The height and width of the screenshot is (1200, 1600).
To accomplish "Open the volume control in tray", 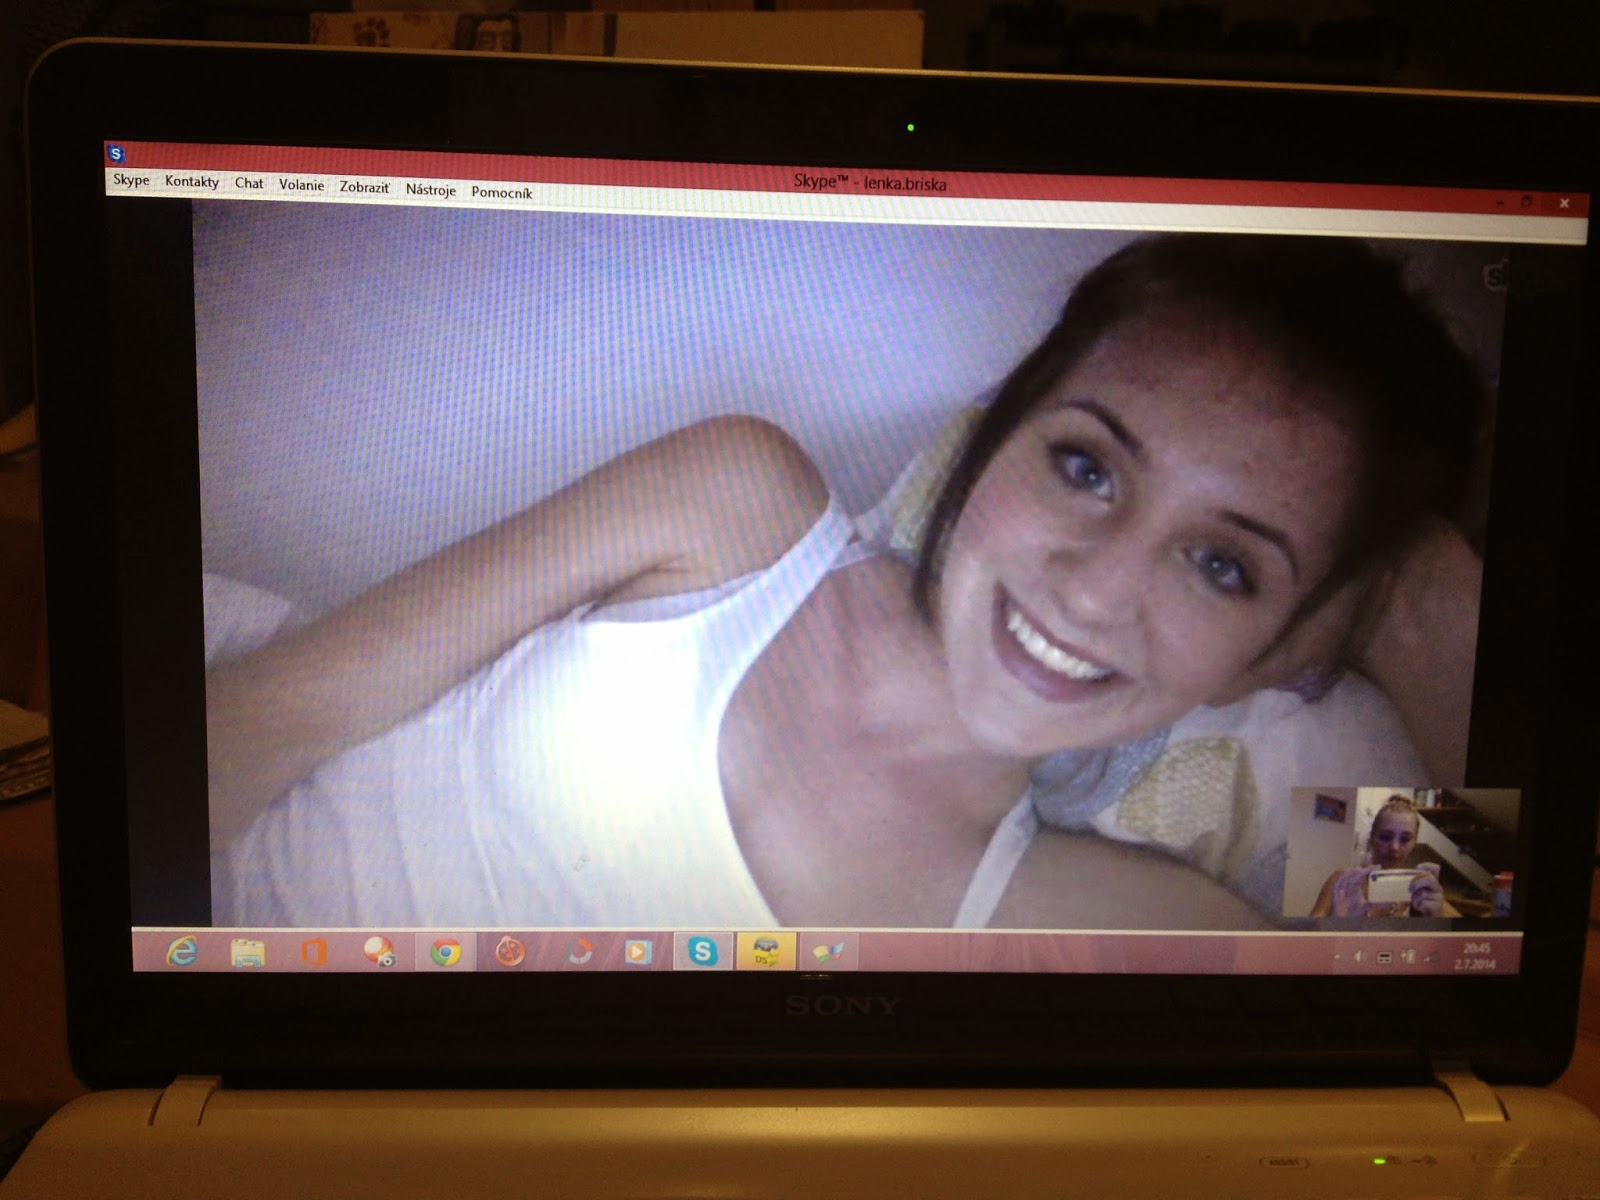I will (1360, 958).
